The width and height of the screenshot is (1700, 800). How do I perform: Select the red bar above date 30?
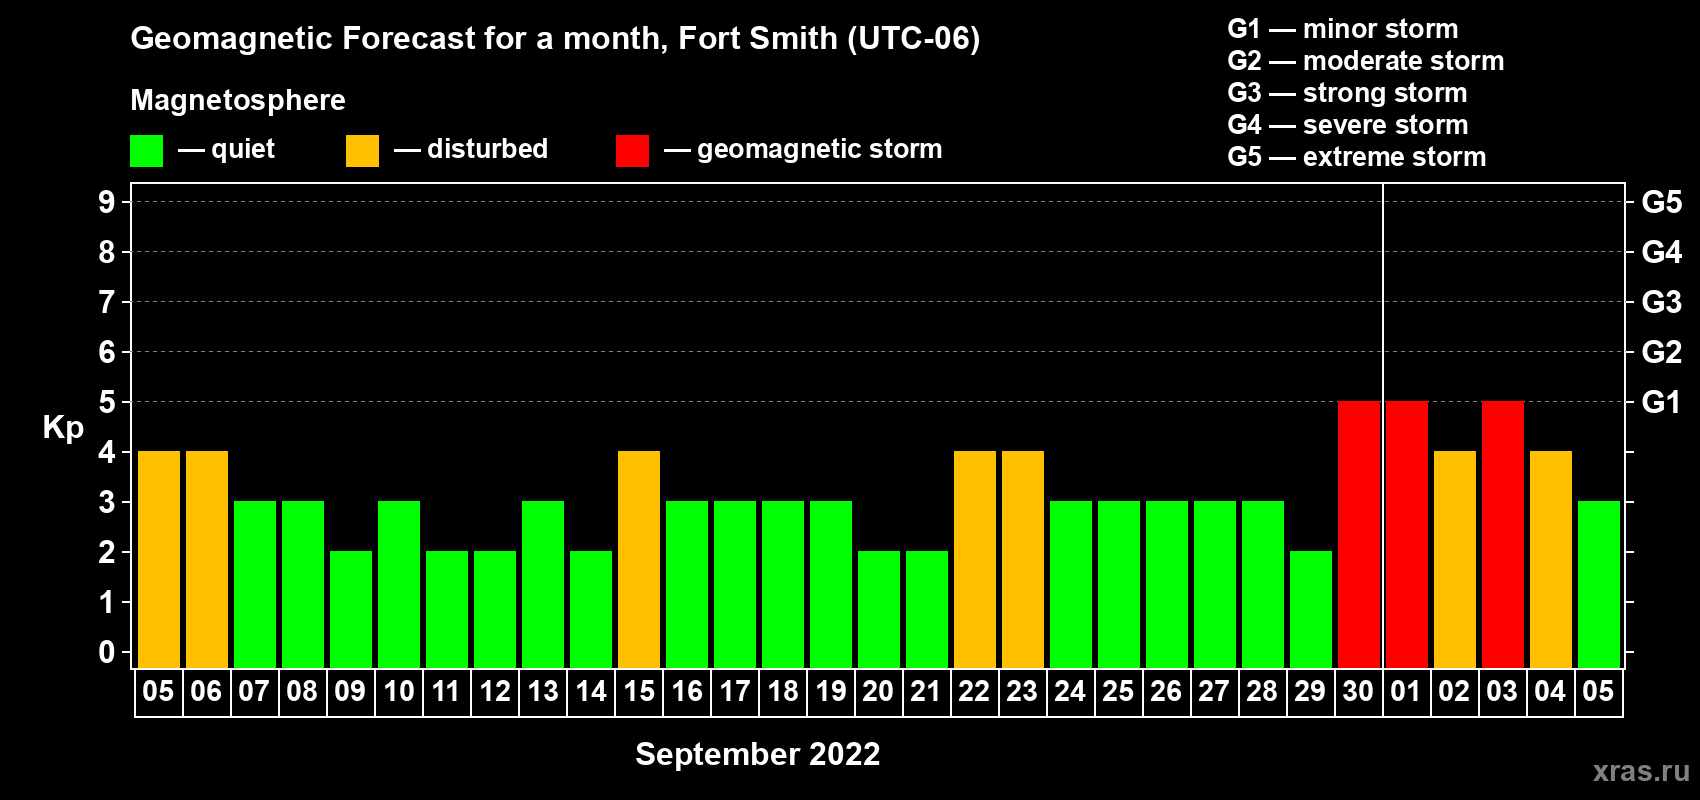click(x=1358, y=534)
